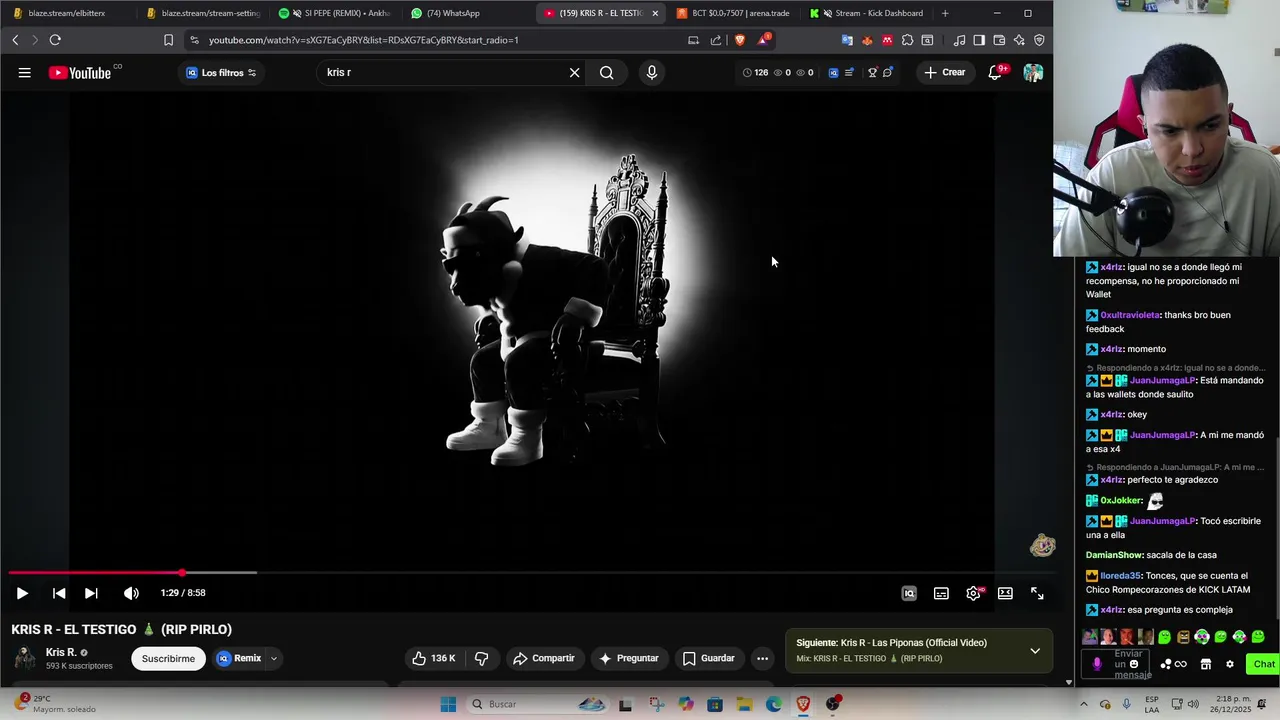Open the chat store shop icon
The width and height of the screenshot is (1280, 720).
[1206, 664]
